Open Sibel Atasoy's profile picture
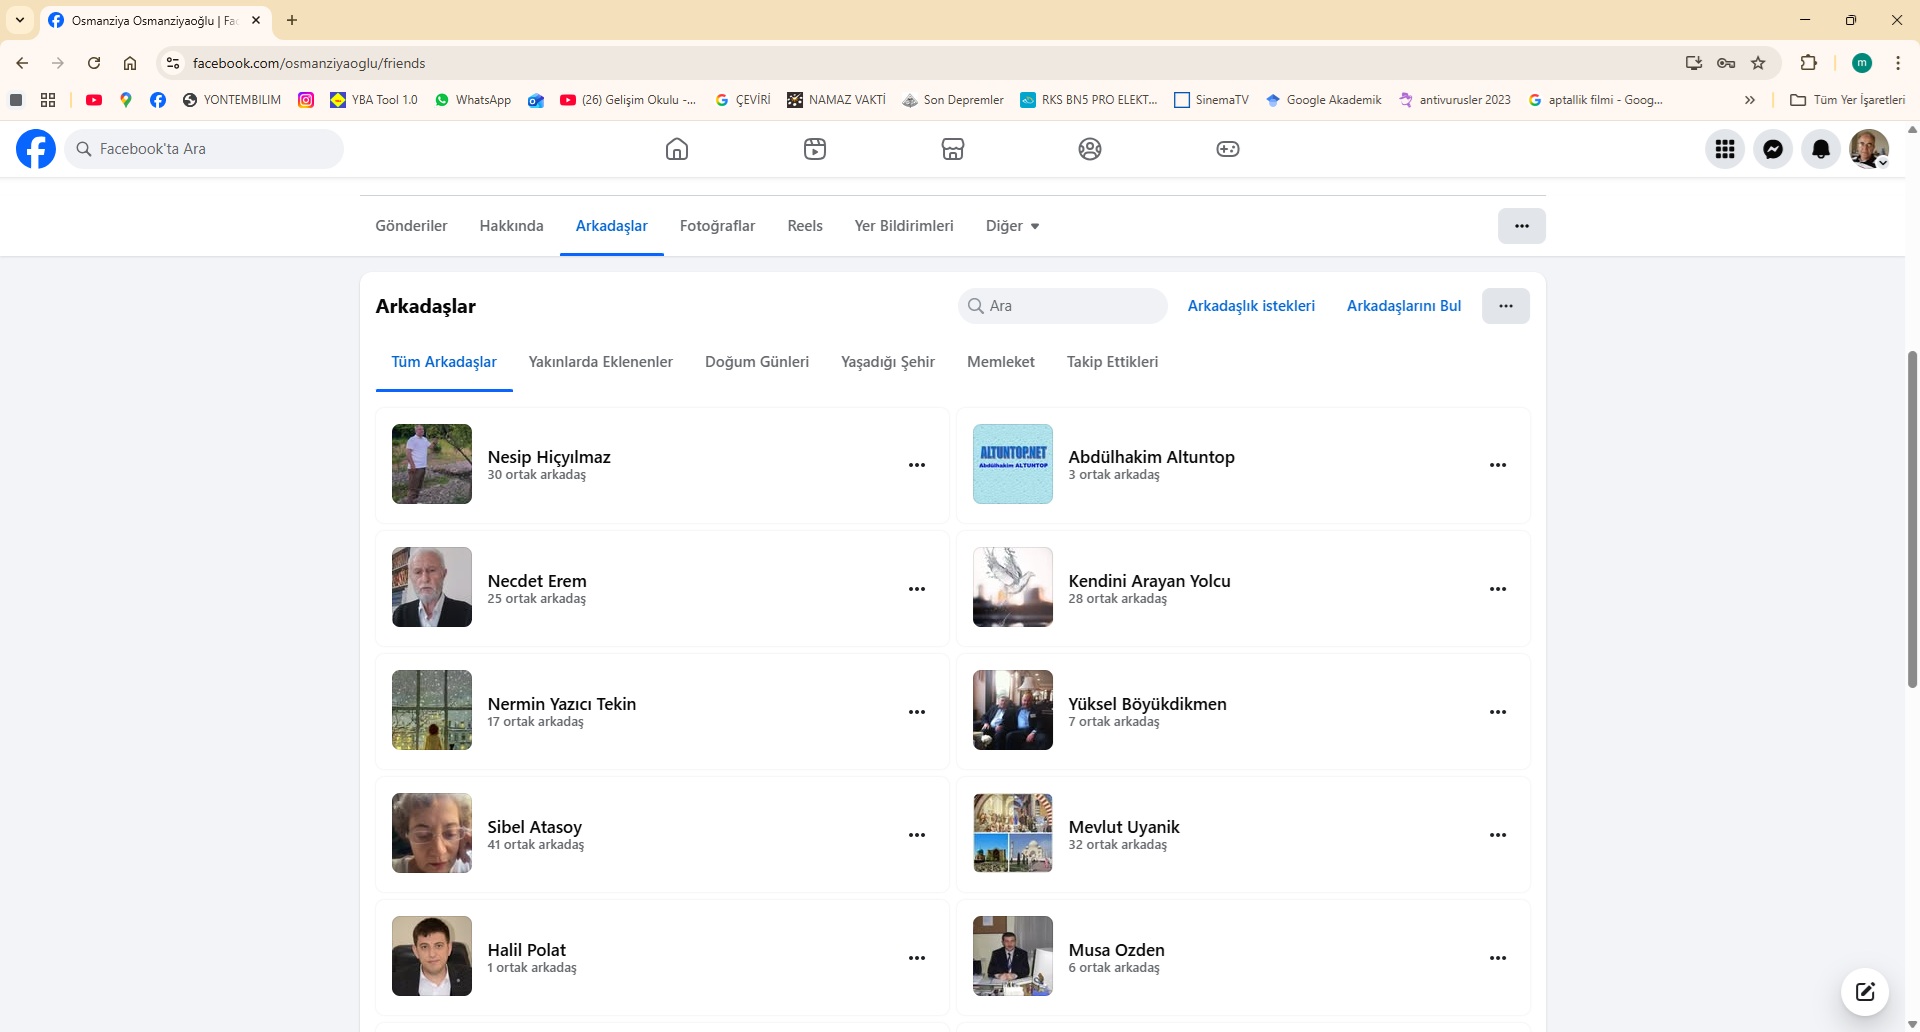The image size is (1920, 1032). 432,833
